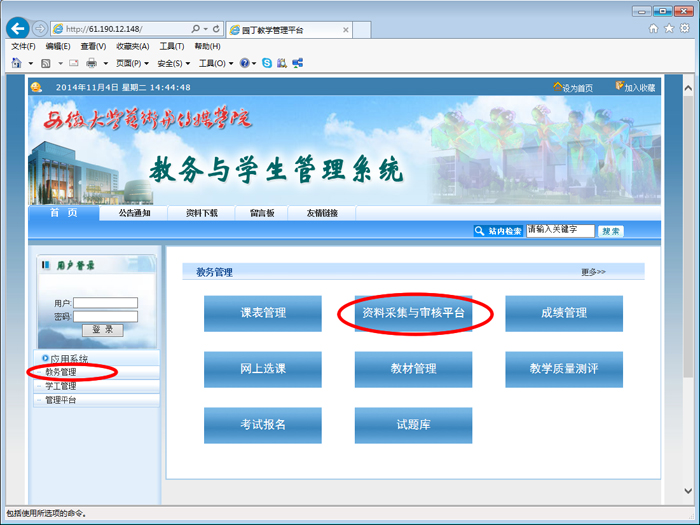Open the 收藏夹(A) menu
The width and height of the screenshot is (700, 525).
point(132,47)
